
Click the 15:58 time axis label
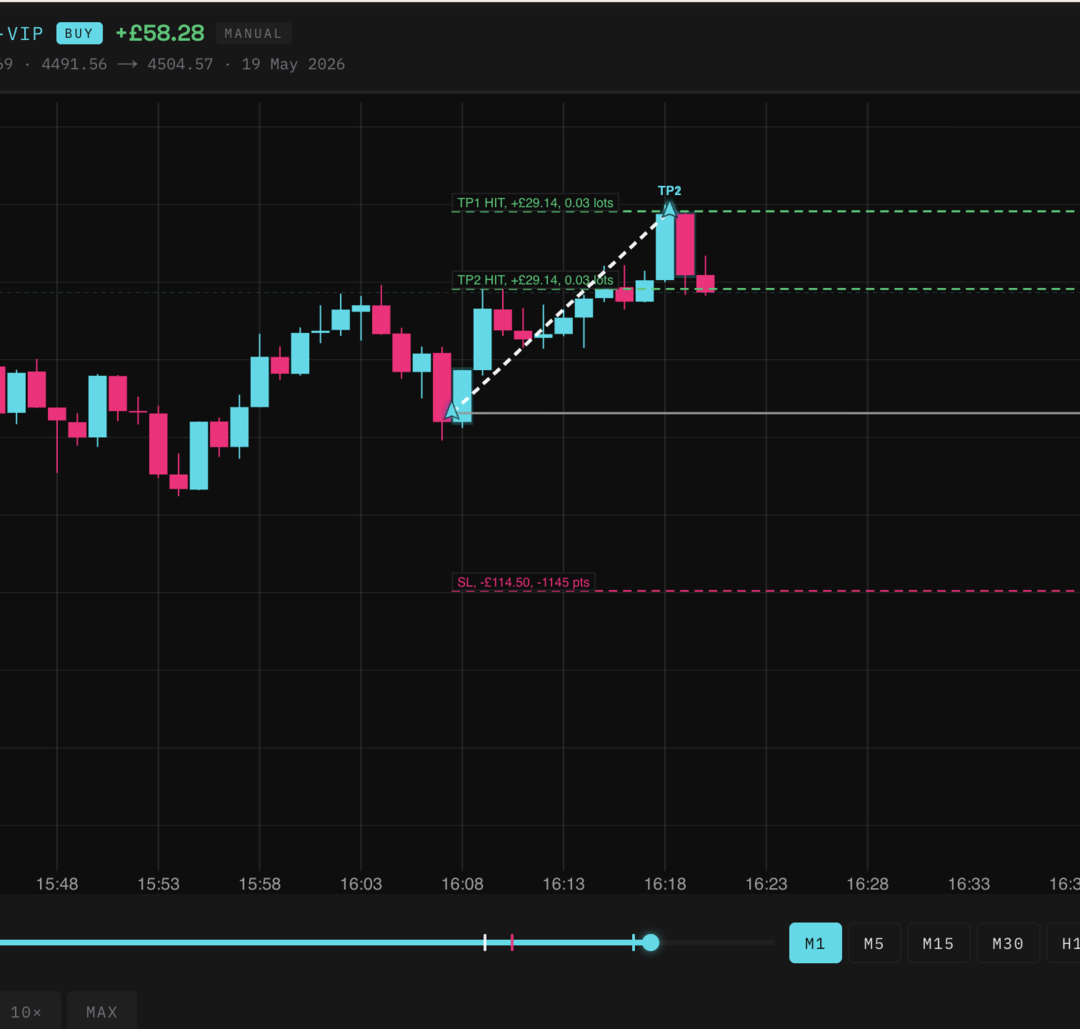point(260,884)
